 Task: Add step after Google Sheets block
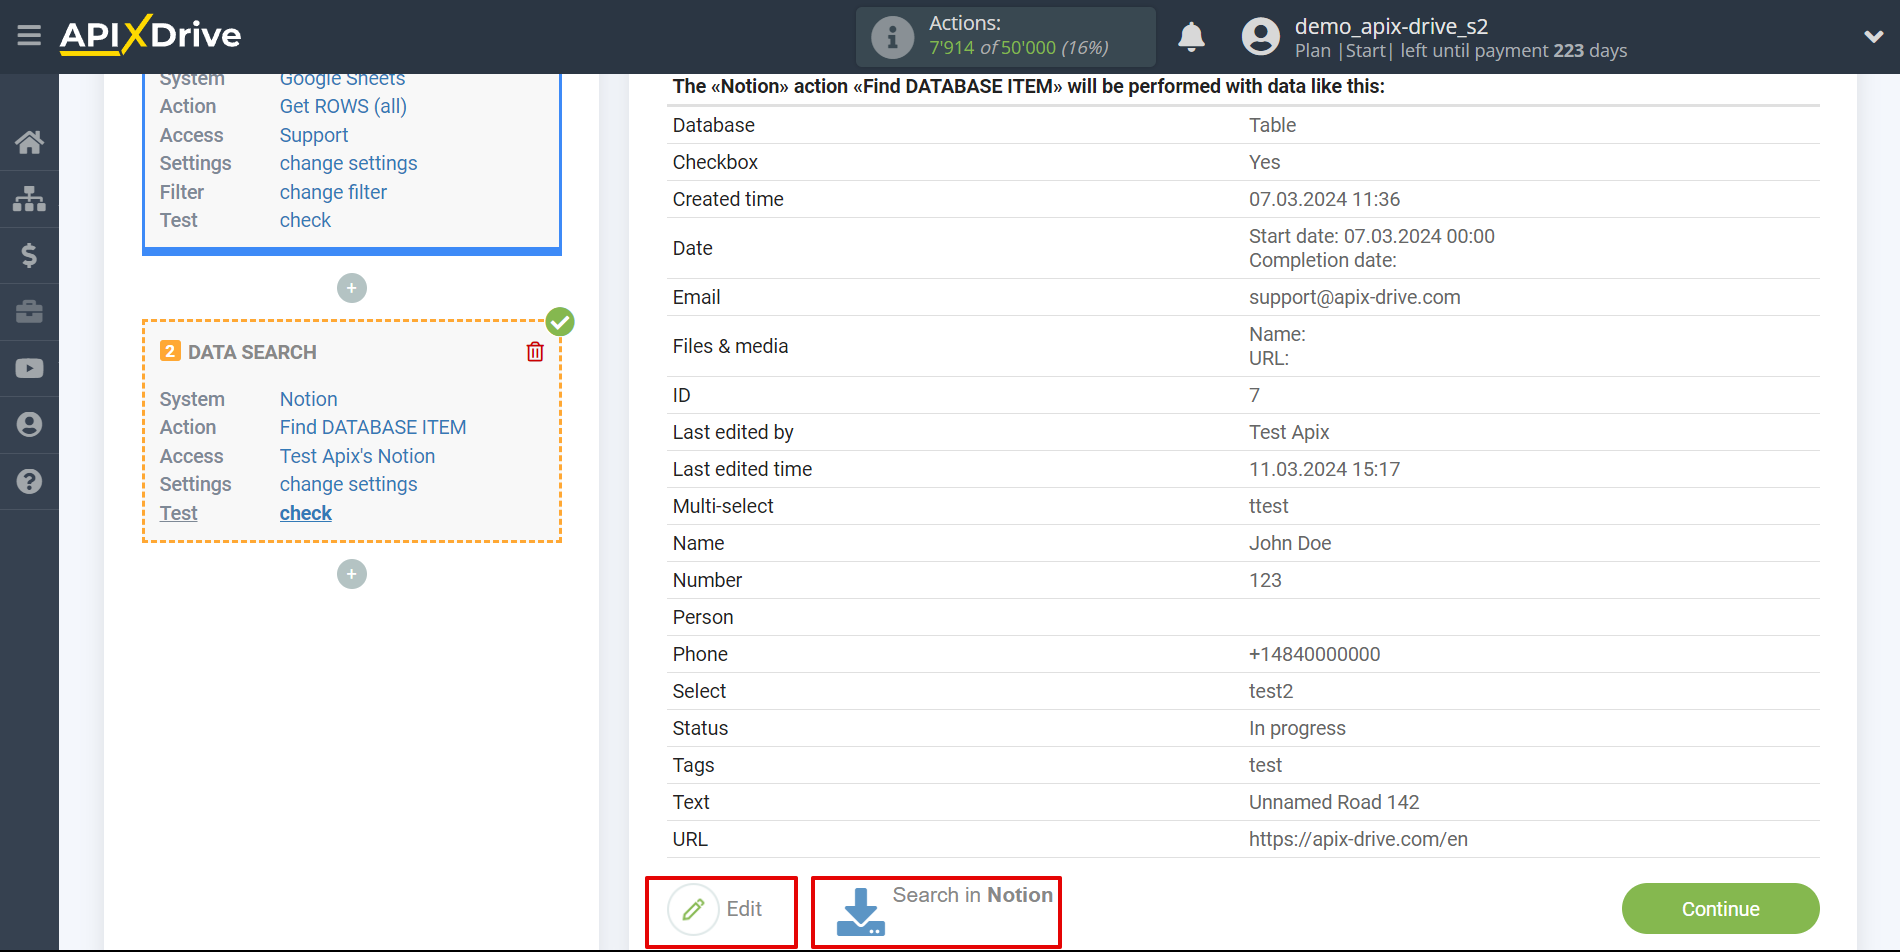point(352,288)
